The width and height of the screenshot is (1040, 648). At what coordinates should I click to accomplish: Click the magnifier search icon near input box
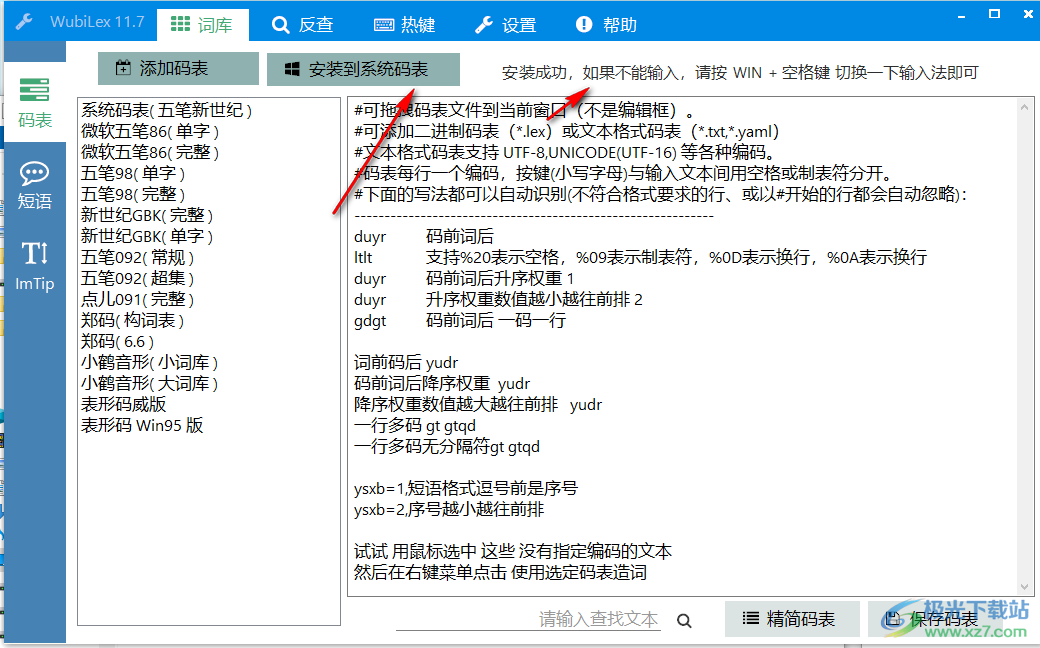click(684, 620)
